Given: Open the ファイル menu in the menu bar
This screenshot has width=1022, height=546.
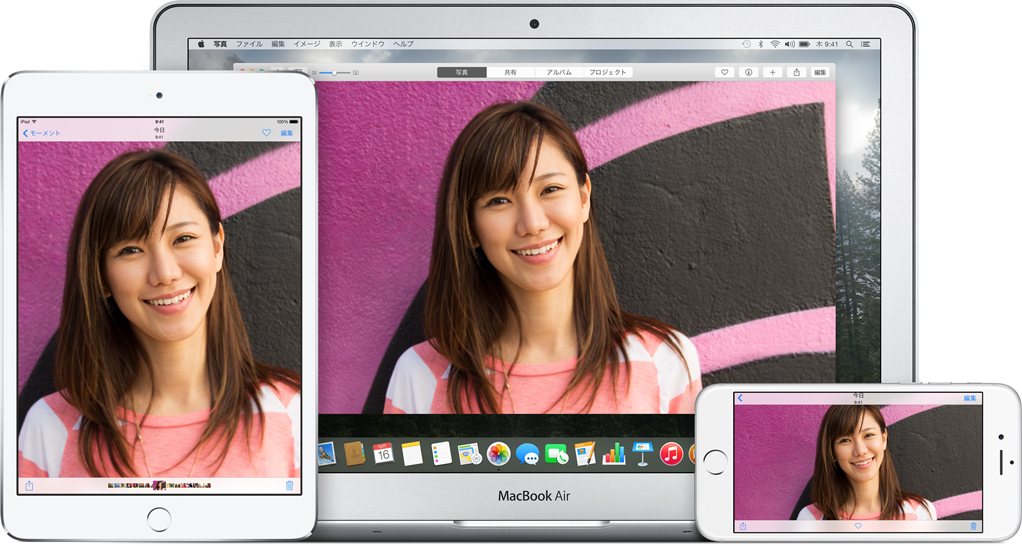Looking at the screenshot, I should (x=249, y=44).
